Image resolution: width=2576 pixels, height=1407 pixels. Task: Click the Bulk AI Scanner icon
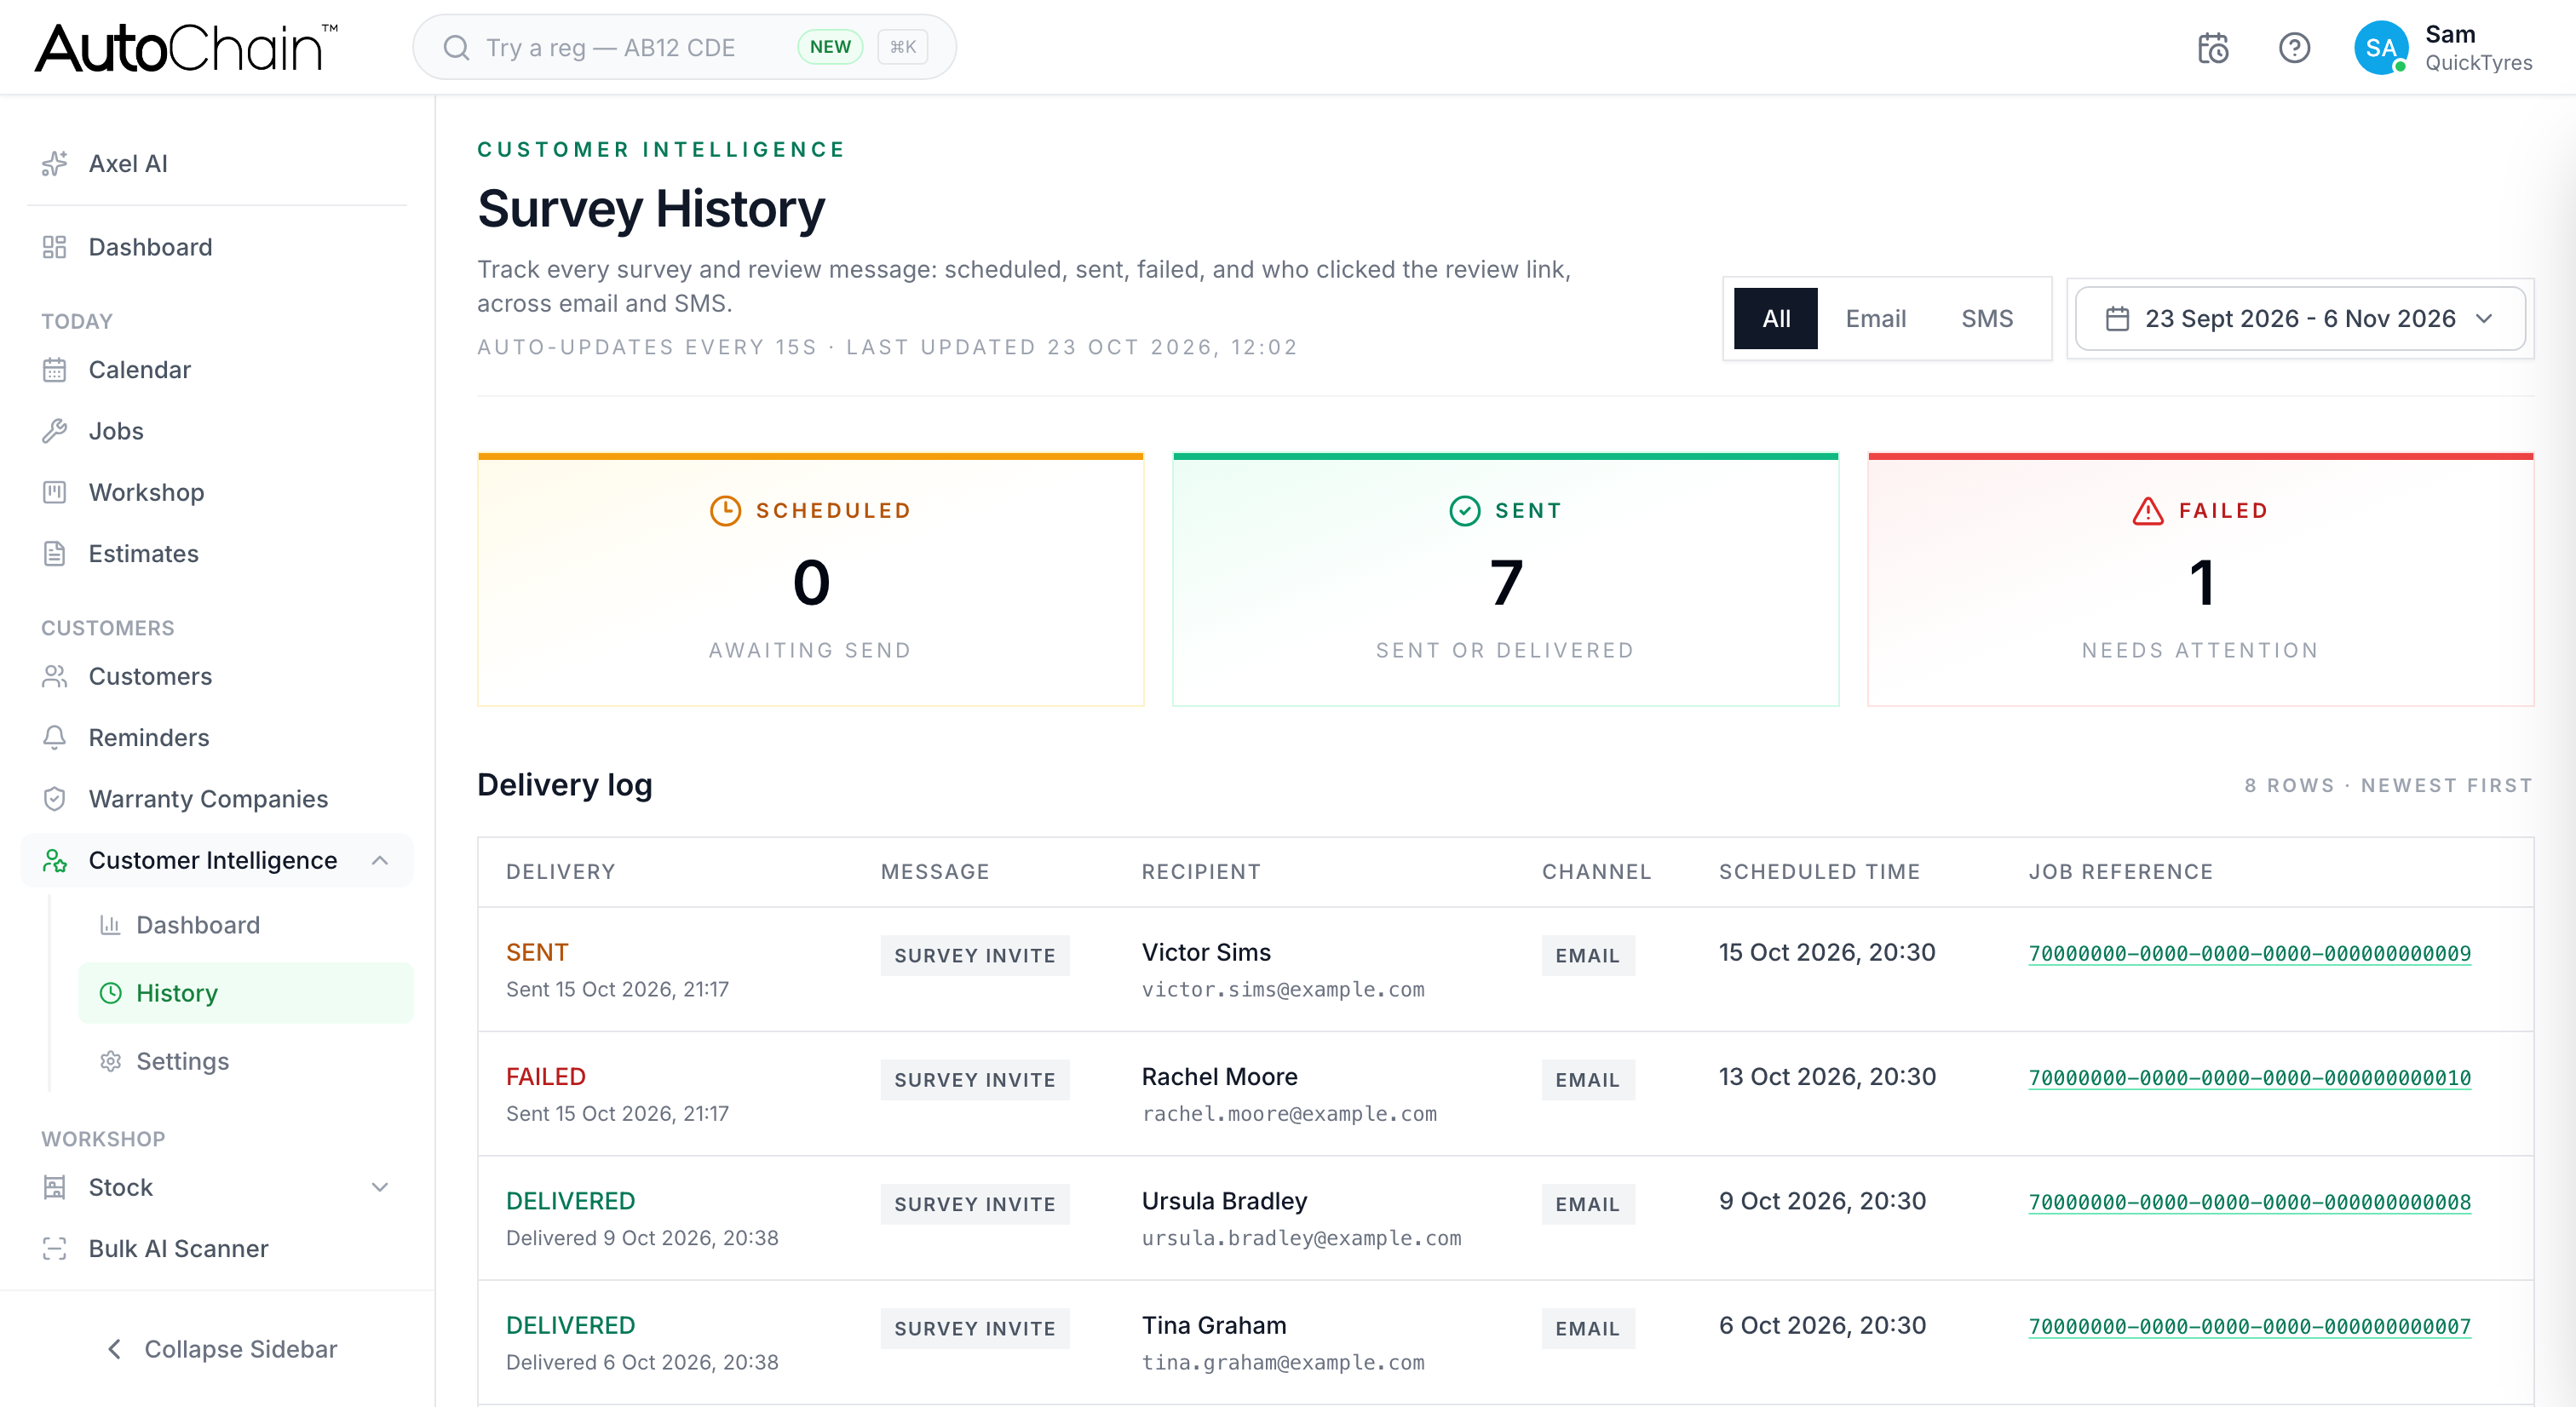[x=55, y=1248]
